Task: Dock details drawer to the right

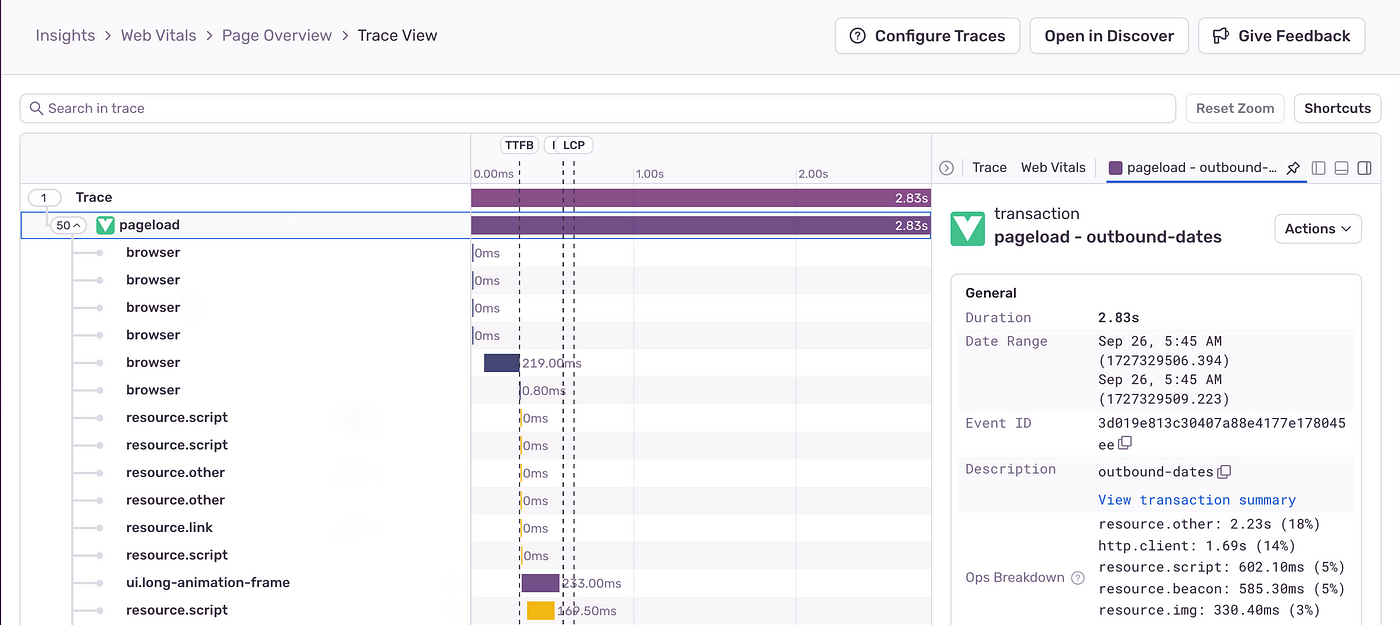Action: 1364,168
